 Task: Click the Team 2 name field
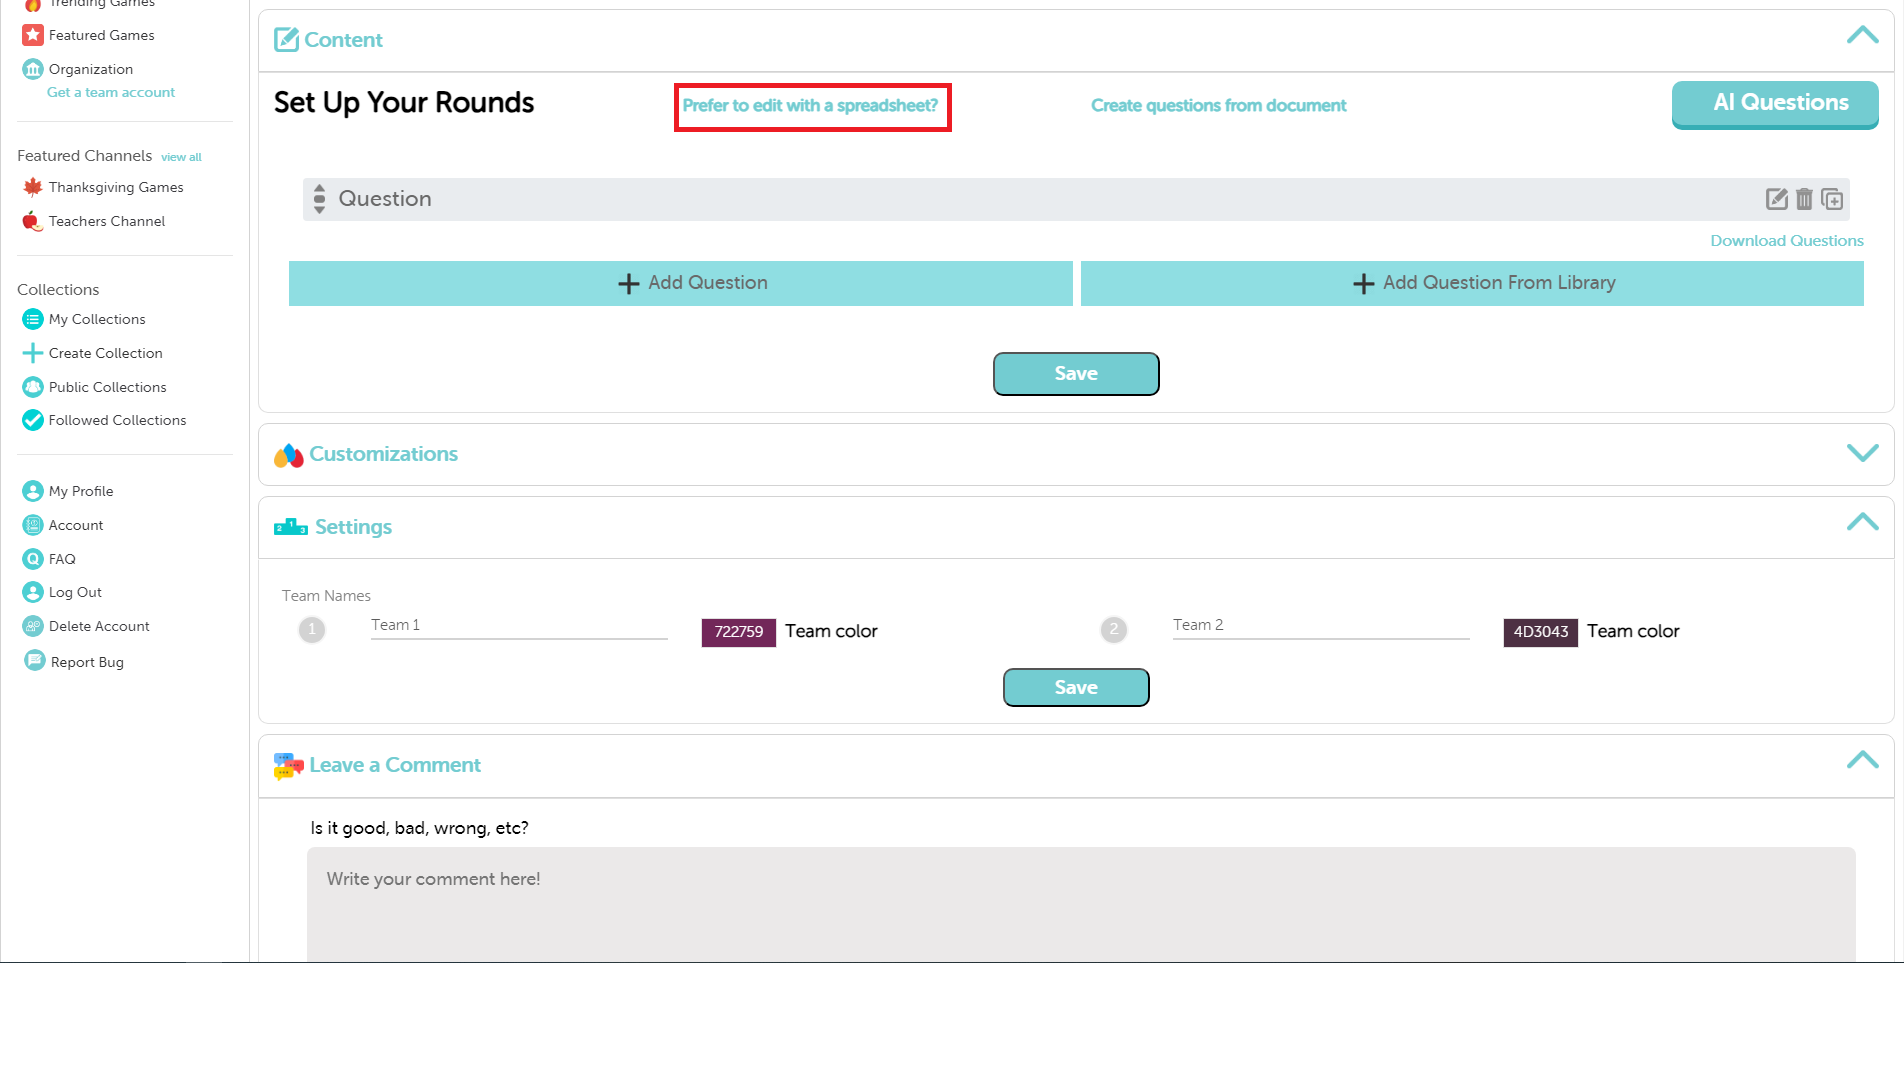tap(1321, 626)
